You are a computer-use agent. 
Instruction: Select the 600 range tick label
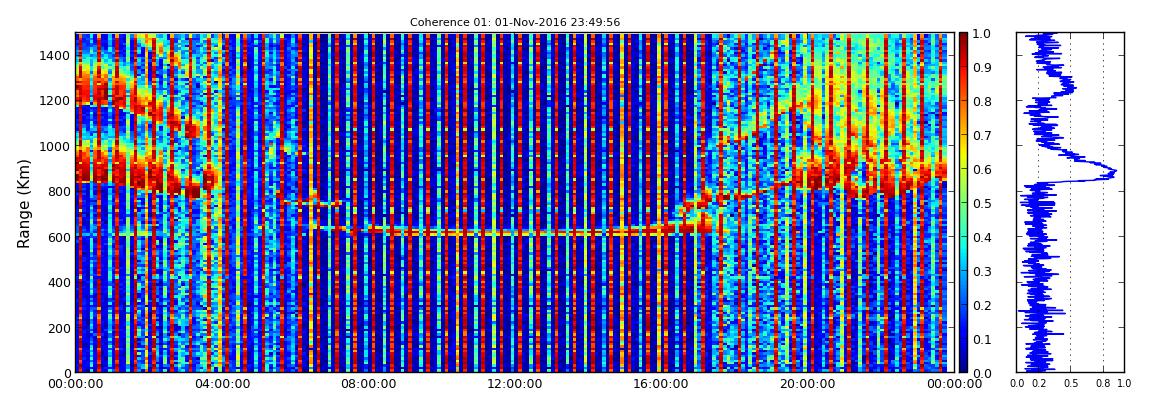(x=58, y=237)
